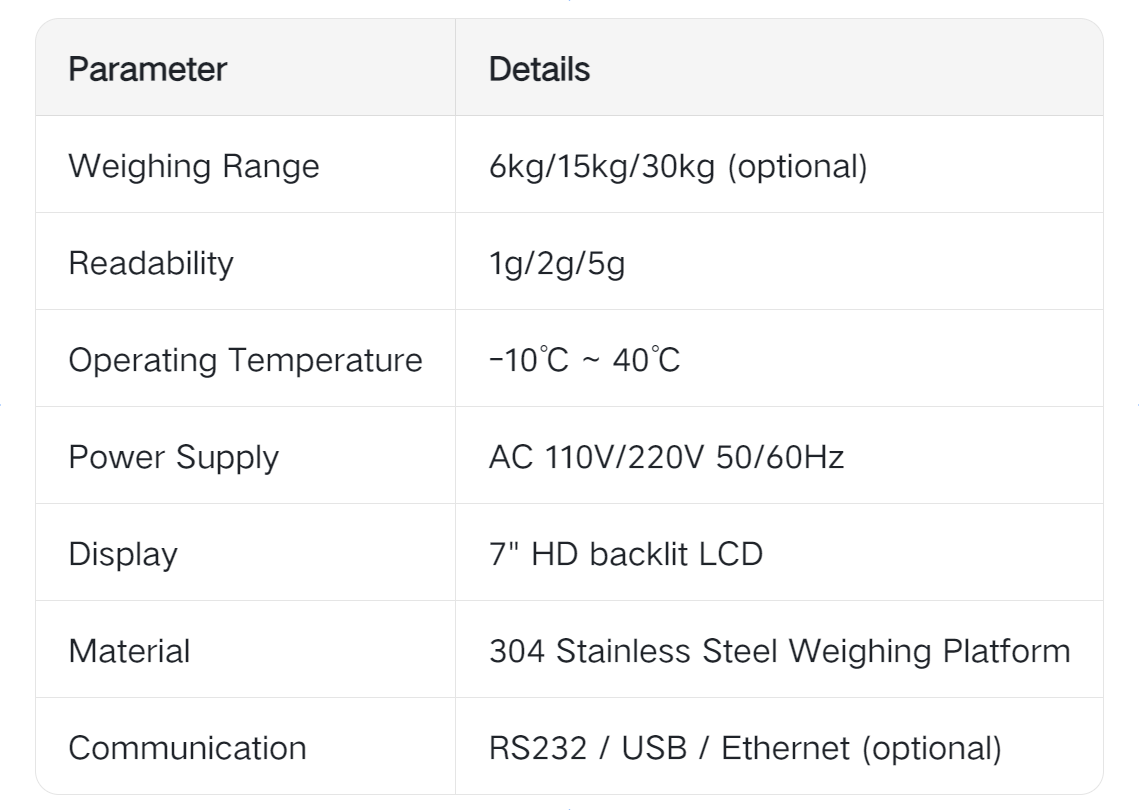Click the Parameter column header

[x=147, y=70]
